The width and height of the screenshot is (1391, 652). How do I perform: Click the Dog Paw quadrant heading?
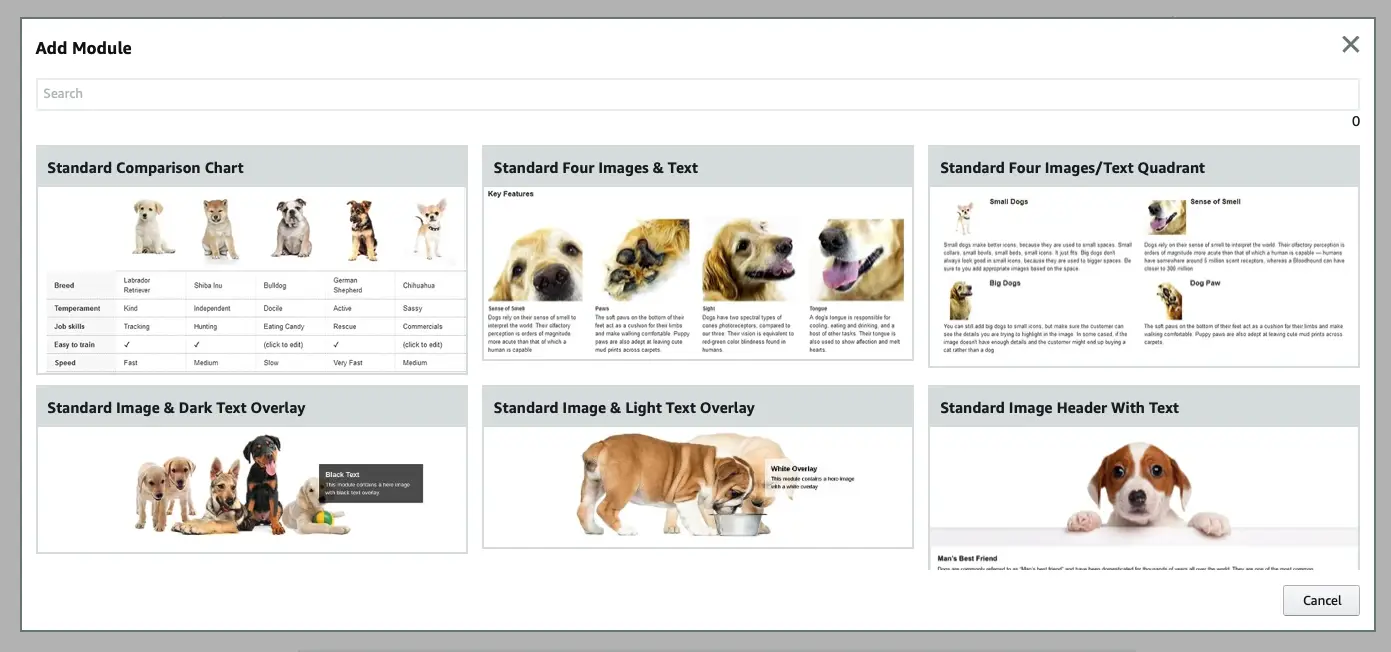[x=1206, y=283]
